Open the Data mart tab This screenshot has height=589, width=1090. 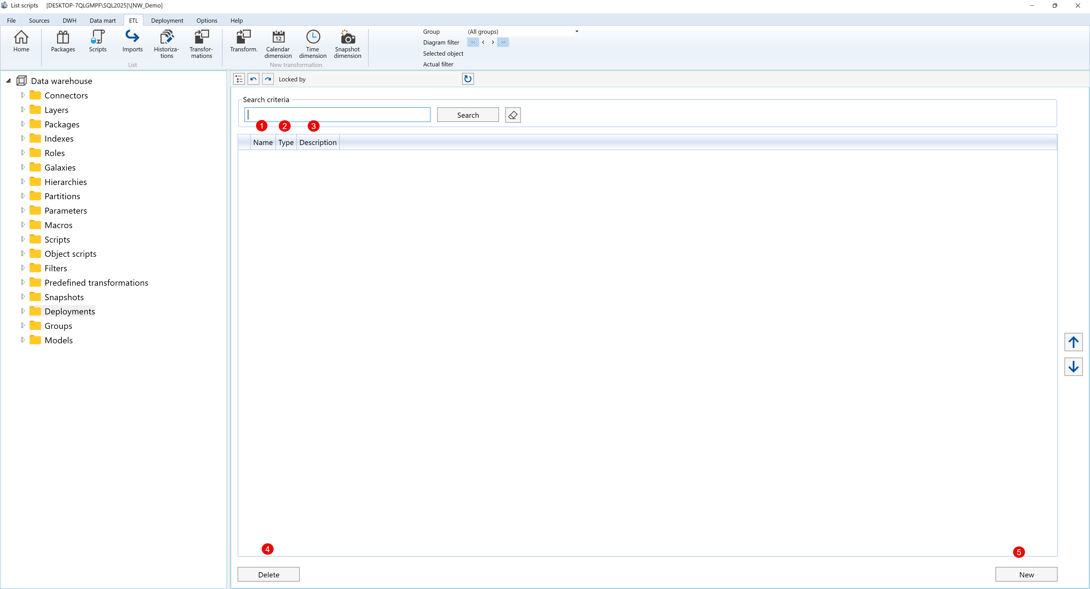102,20
